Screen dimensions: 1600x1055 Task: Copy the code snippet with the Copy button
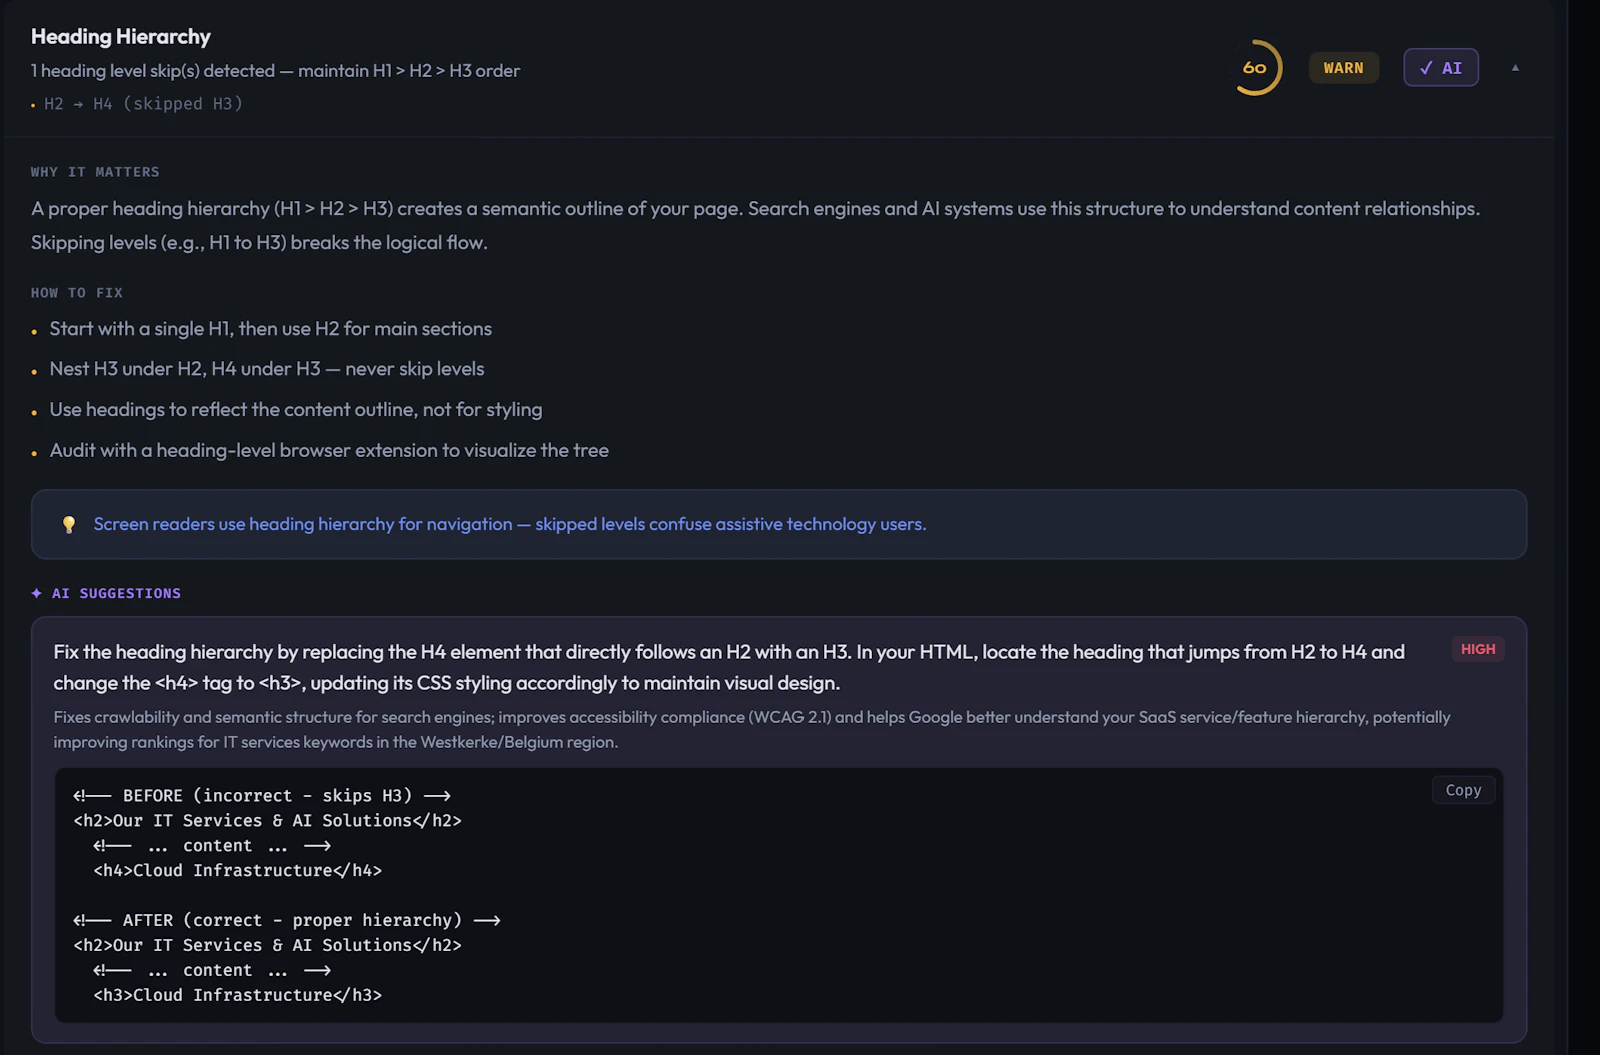pyautogui.click(x=1462, y=789)
